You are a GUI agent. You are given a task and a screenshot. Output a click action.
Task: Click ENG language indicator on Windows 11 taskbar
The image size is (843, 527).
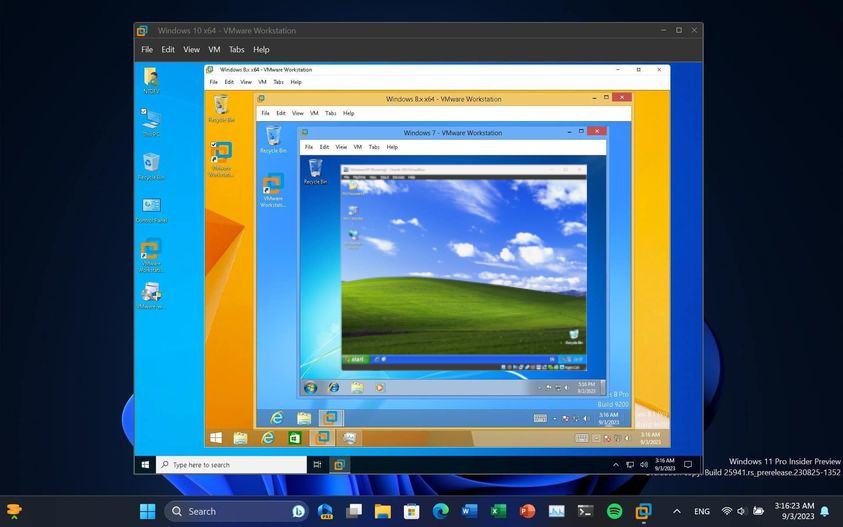click(x=702, y=511)
